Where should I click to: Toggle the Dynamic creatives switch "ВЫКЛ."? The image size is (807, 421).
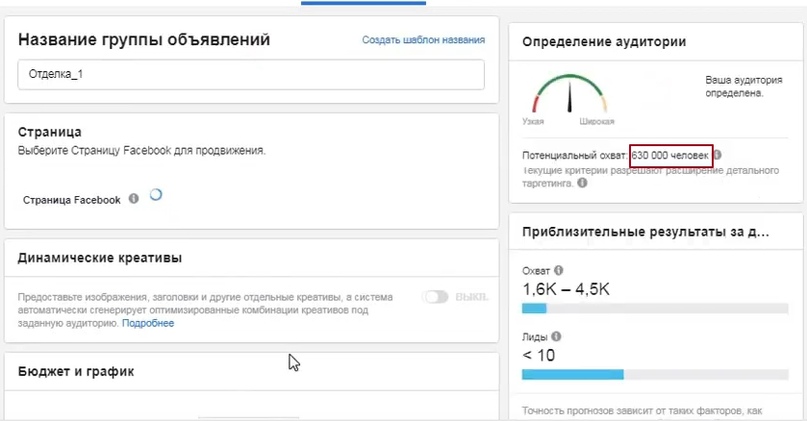pos(435,297)
